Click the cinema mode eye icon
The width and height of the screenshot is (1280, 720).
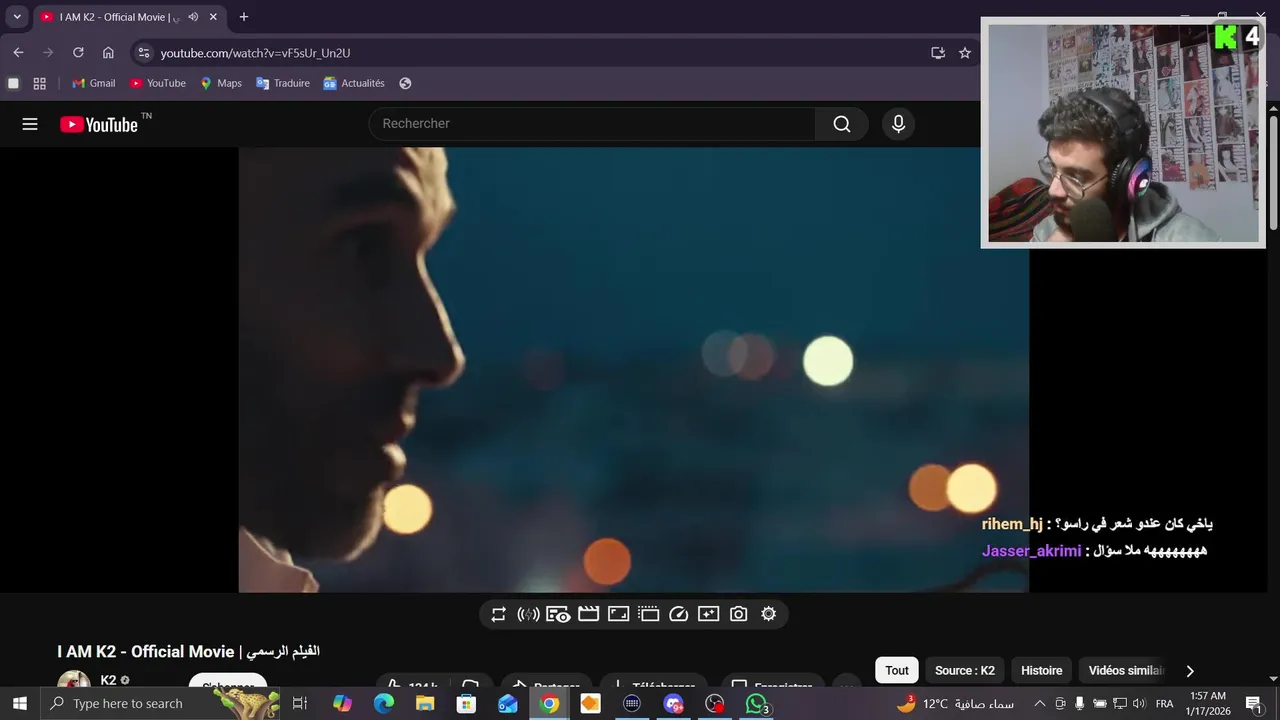coord(558,614)
